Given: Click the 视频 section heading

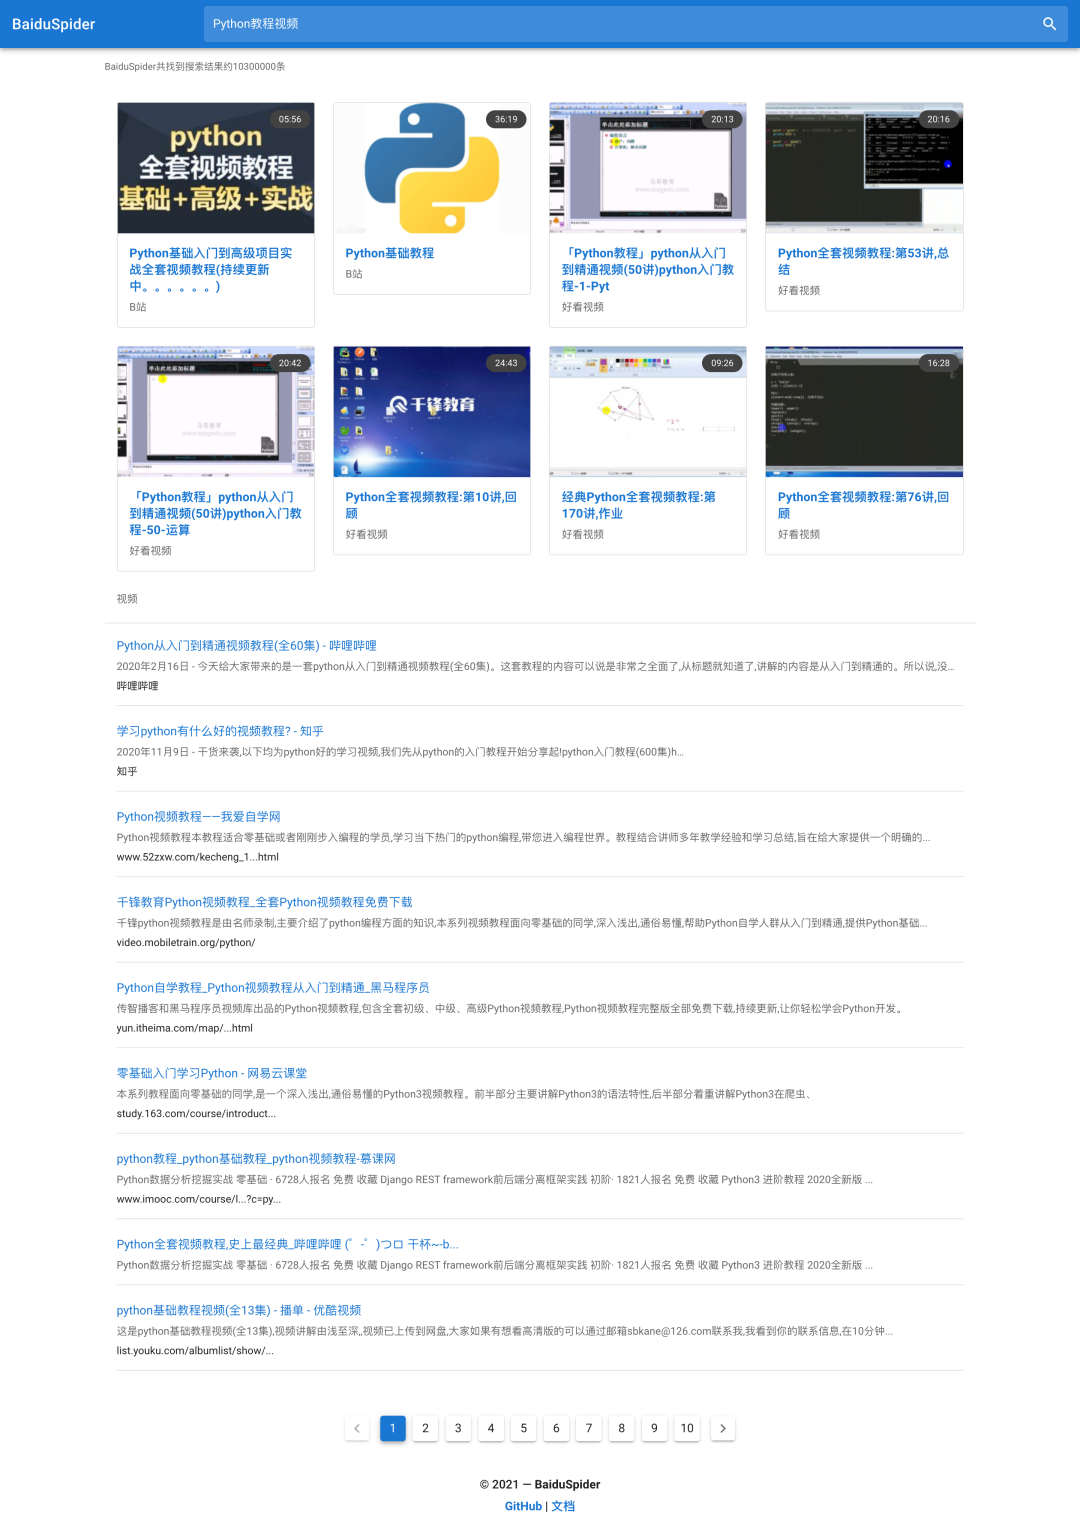Looking at the screenshot, I should click(127, 599).
